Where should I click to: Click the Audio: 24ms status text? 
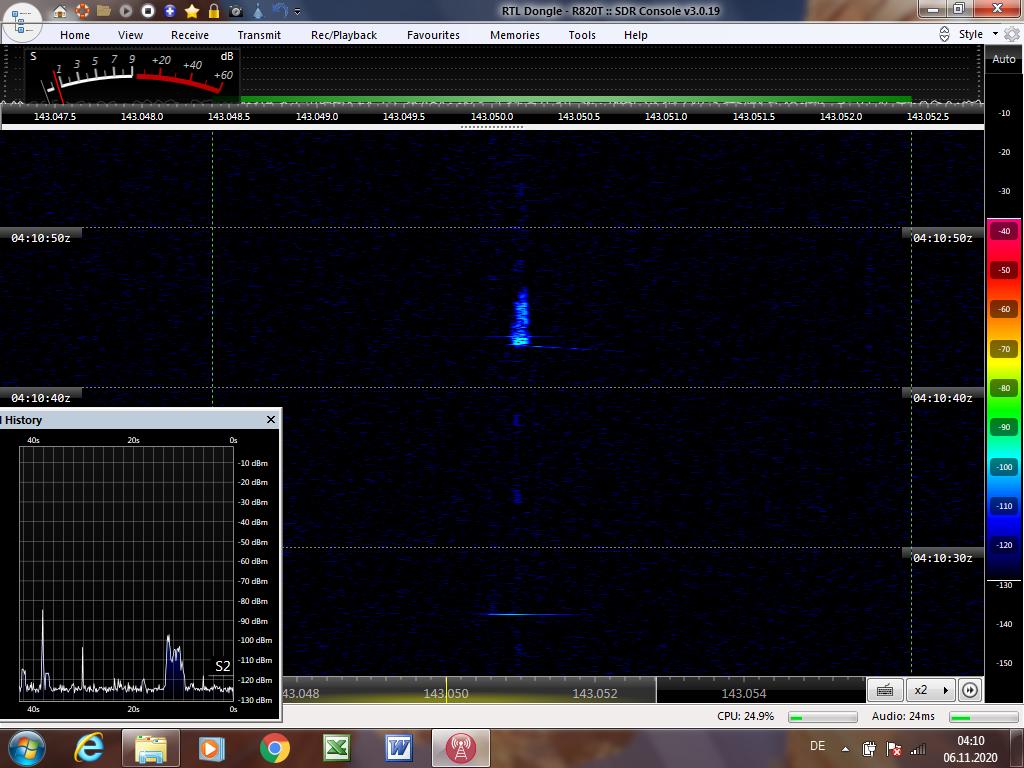coord(903,716)
